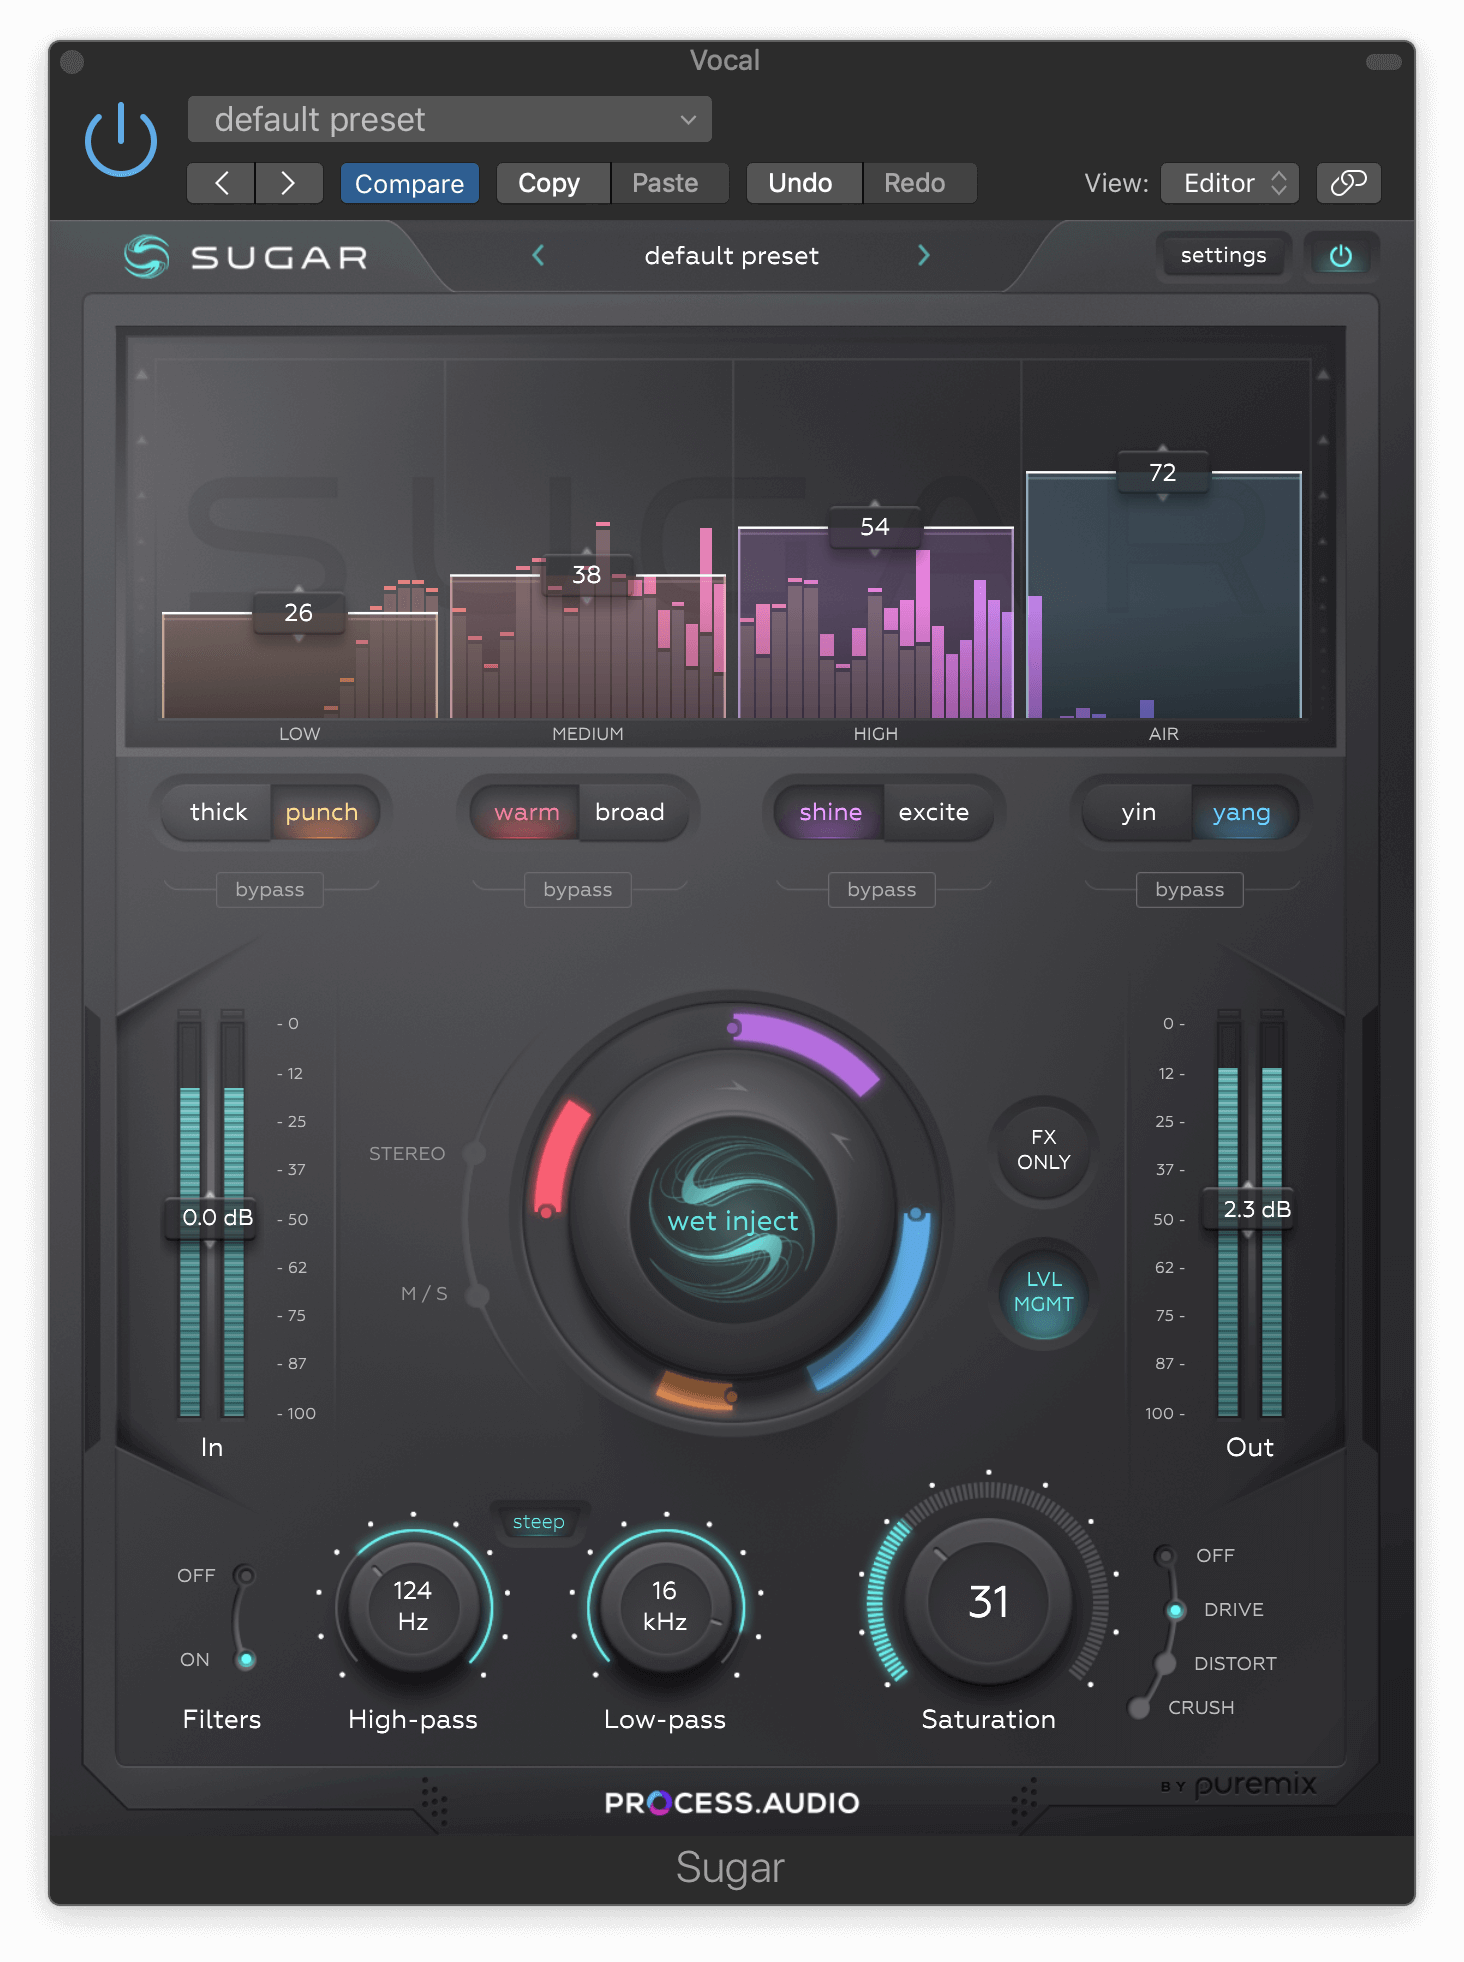Click the wet inject center knob

click(x=733, y=1220)
